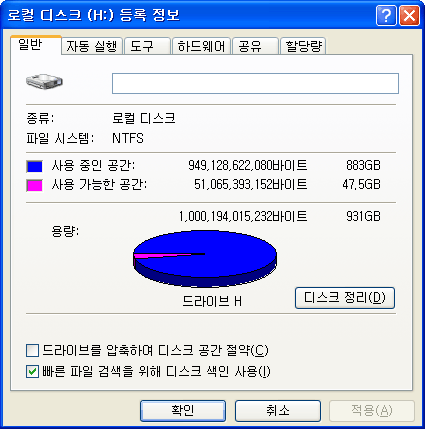The width and height of the screenshot is (425, 429).
Task: Switch to the 자동 실행 tab
Action: point(92,46)
